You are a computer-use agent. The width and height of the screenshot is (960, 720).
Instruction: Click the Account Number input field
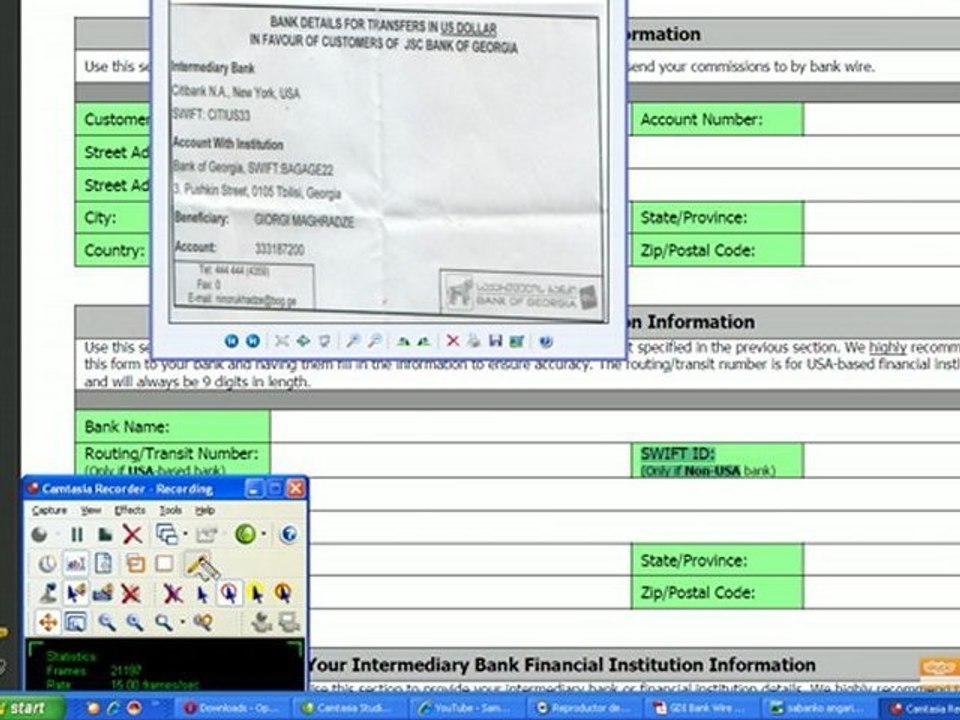(x=882, y=119)
